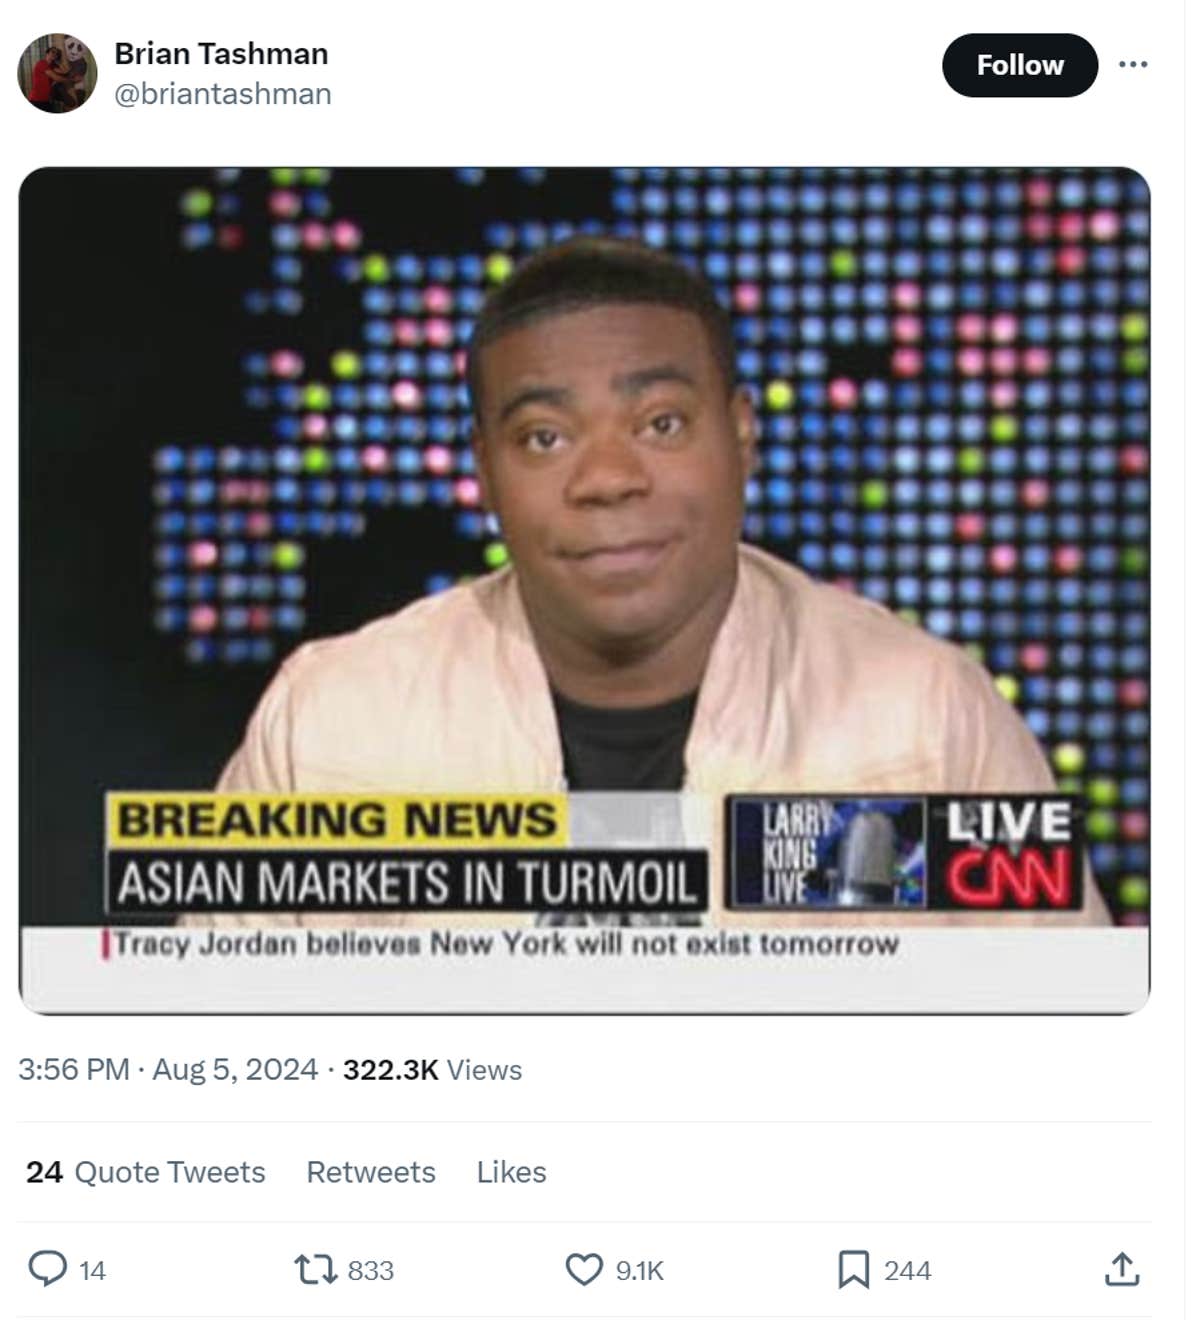Open the 24 Quote Tweets list
Image resolution: width=1200 pixels, height=1320 pixels.
tap(146, 1172)
